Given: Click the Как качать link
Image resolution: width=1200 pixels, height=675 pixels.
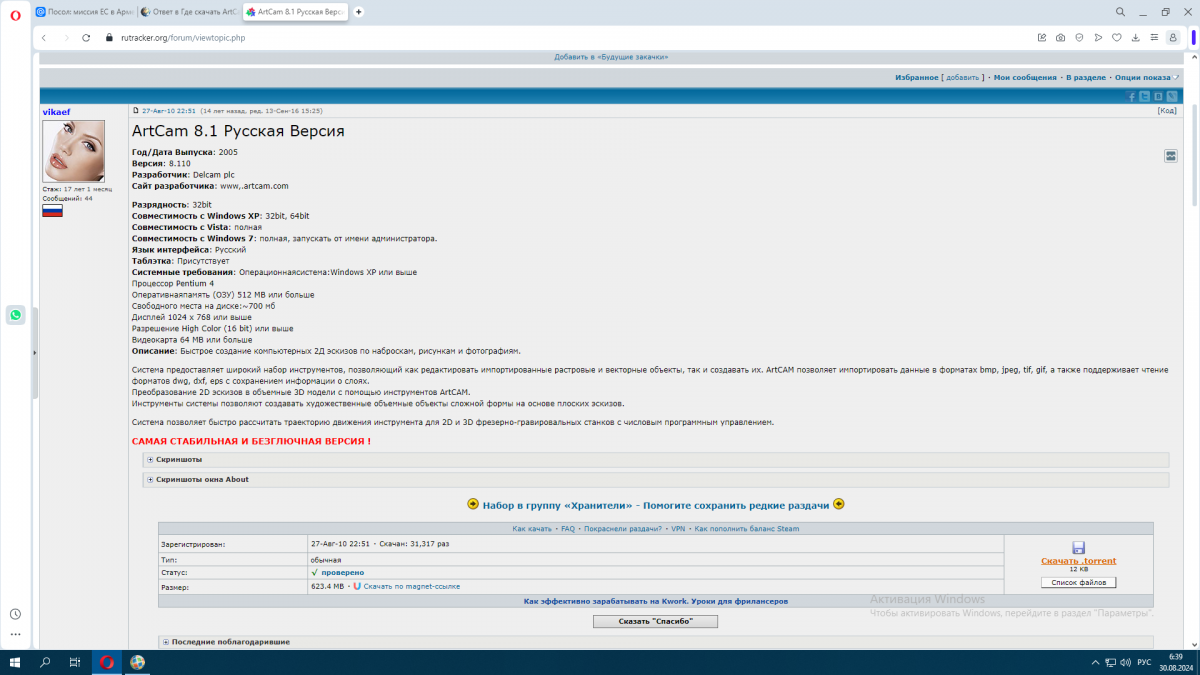Looking at the screenshot, I should pos(532,528).
